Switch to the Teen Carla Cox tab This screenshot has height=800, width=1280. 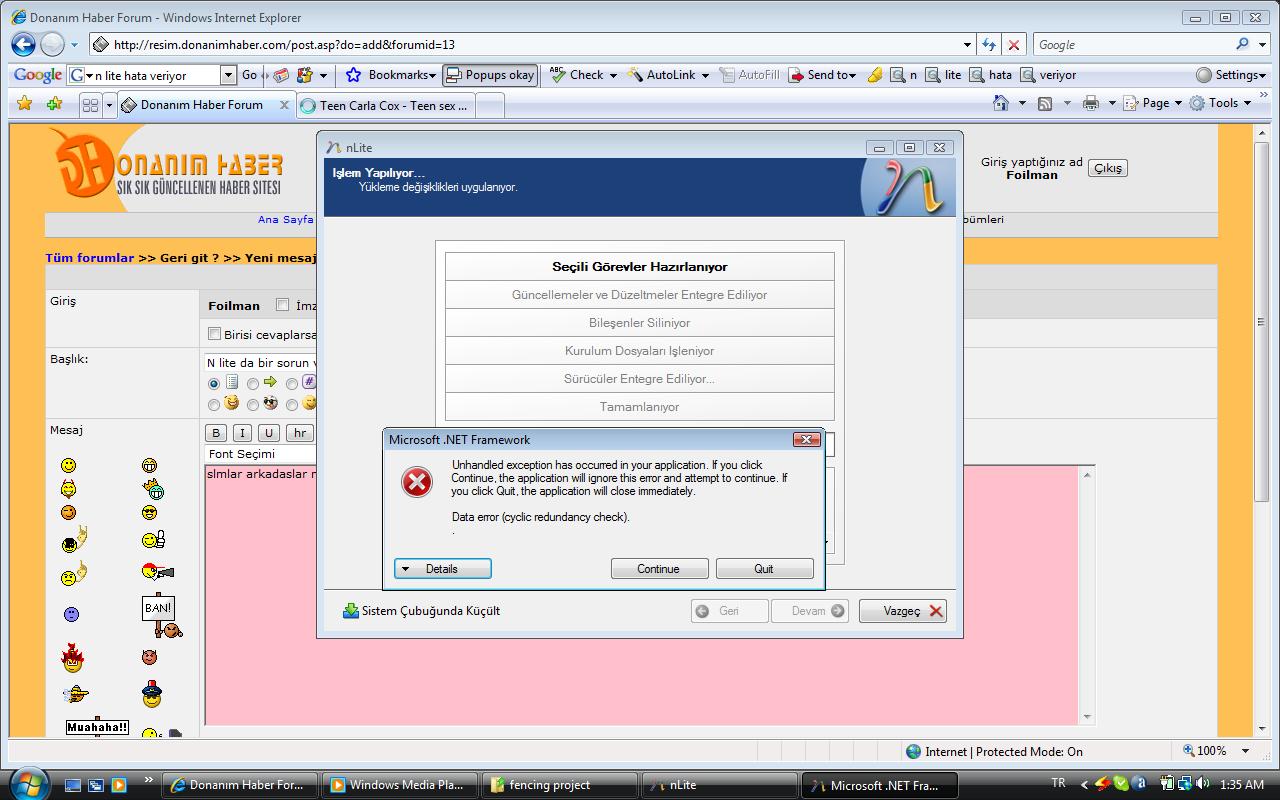coord(387,105)
